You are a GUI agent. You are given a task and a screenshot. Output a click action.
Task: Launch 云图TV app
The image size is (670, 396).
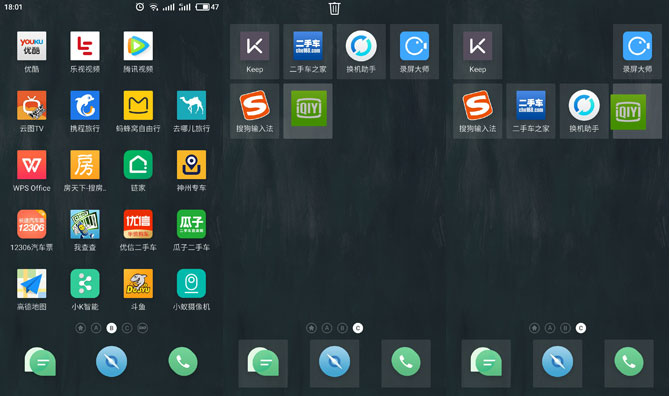[32, 105]
